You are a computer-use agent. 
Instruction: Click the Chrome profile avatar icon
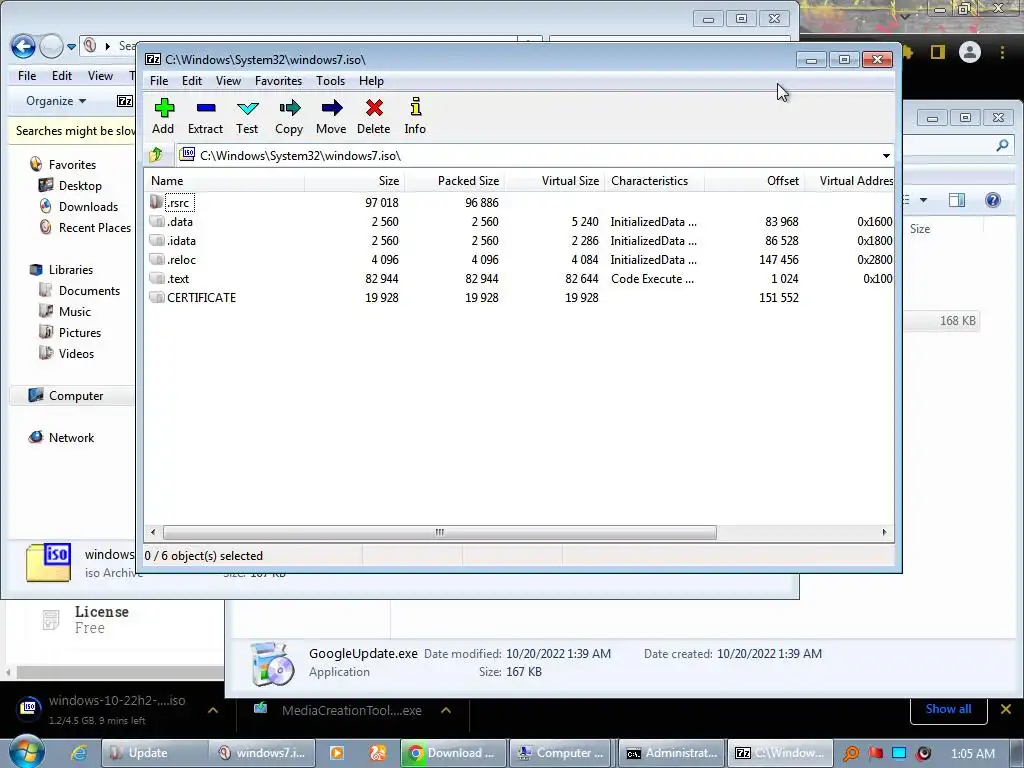point(970,52)
